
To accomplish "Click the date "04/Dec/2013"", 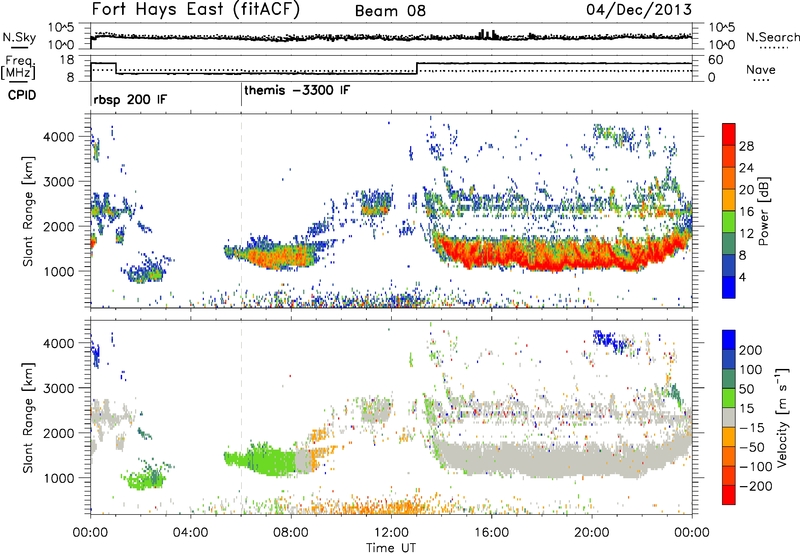I will 639,9.
